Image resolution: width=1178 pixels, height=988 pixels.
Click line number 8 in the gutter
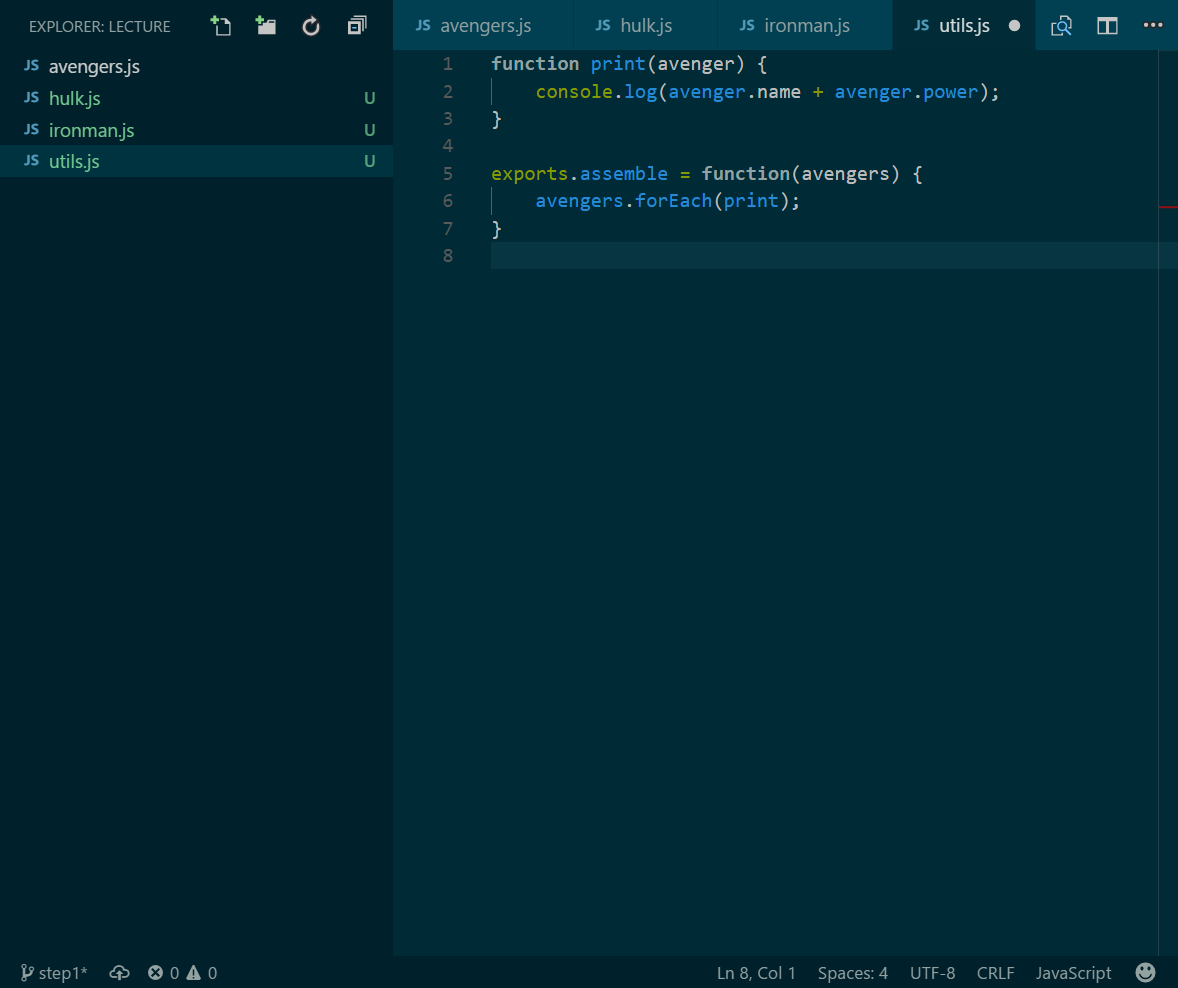[x=448, y=255]
